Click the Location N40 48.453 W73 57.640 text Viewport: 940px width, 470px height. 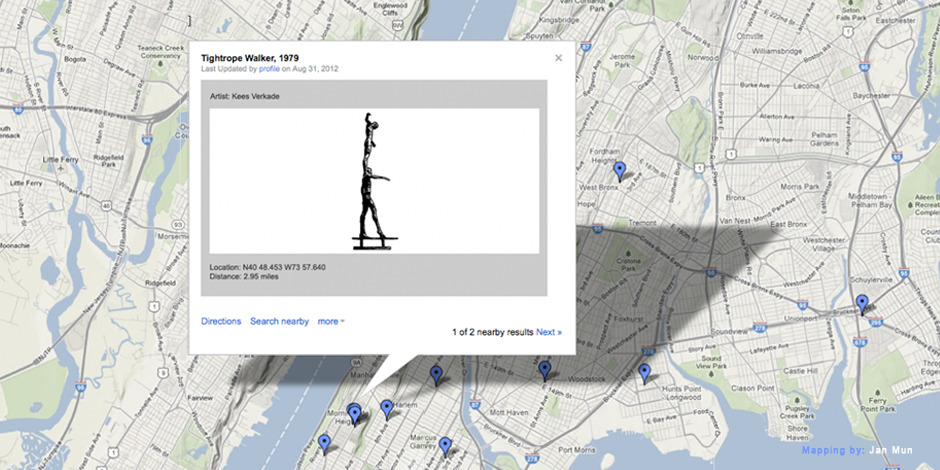pyautogui.click(x=268, y=267)
